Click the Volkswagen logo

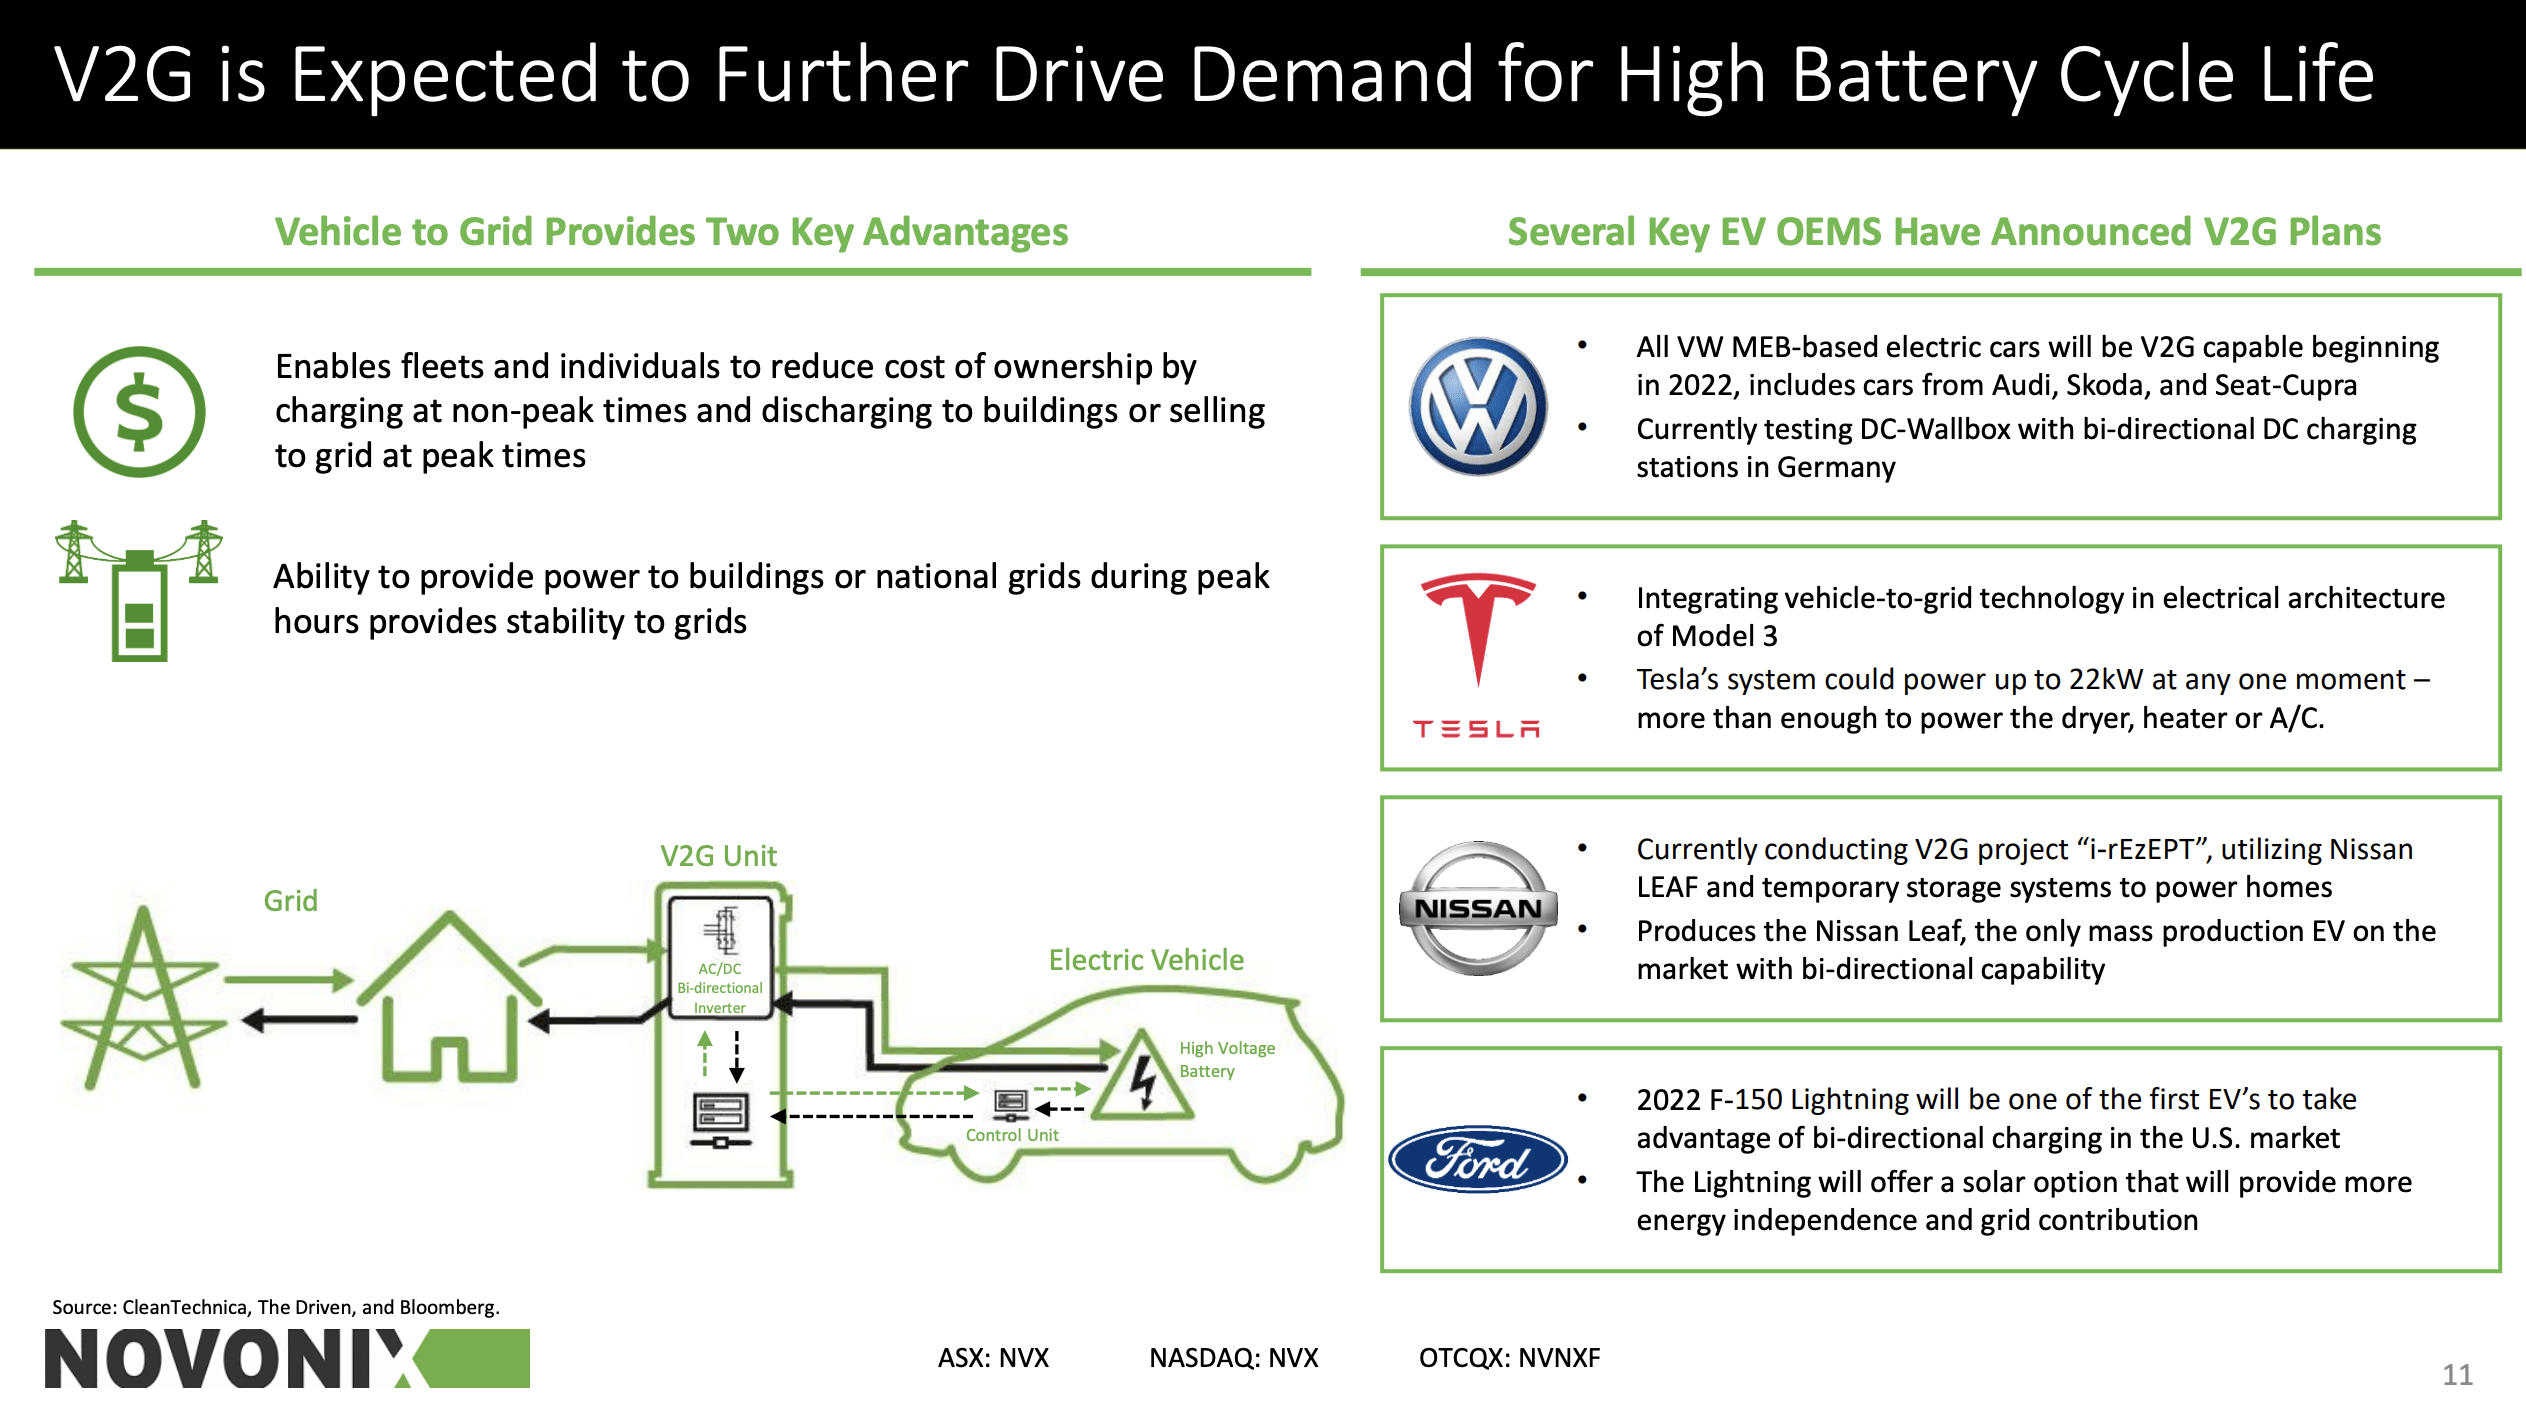(1477, 406)
